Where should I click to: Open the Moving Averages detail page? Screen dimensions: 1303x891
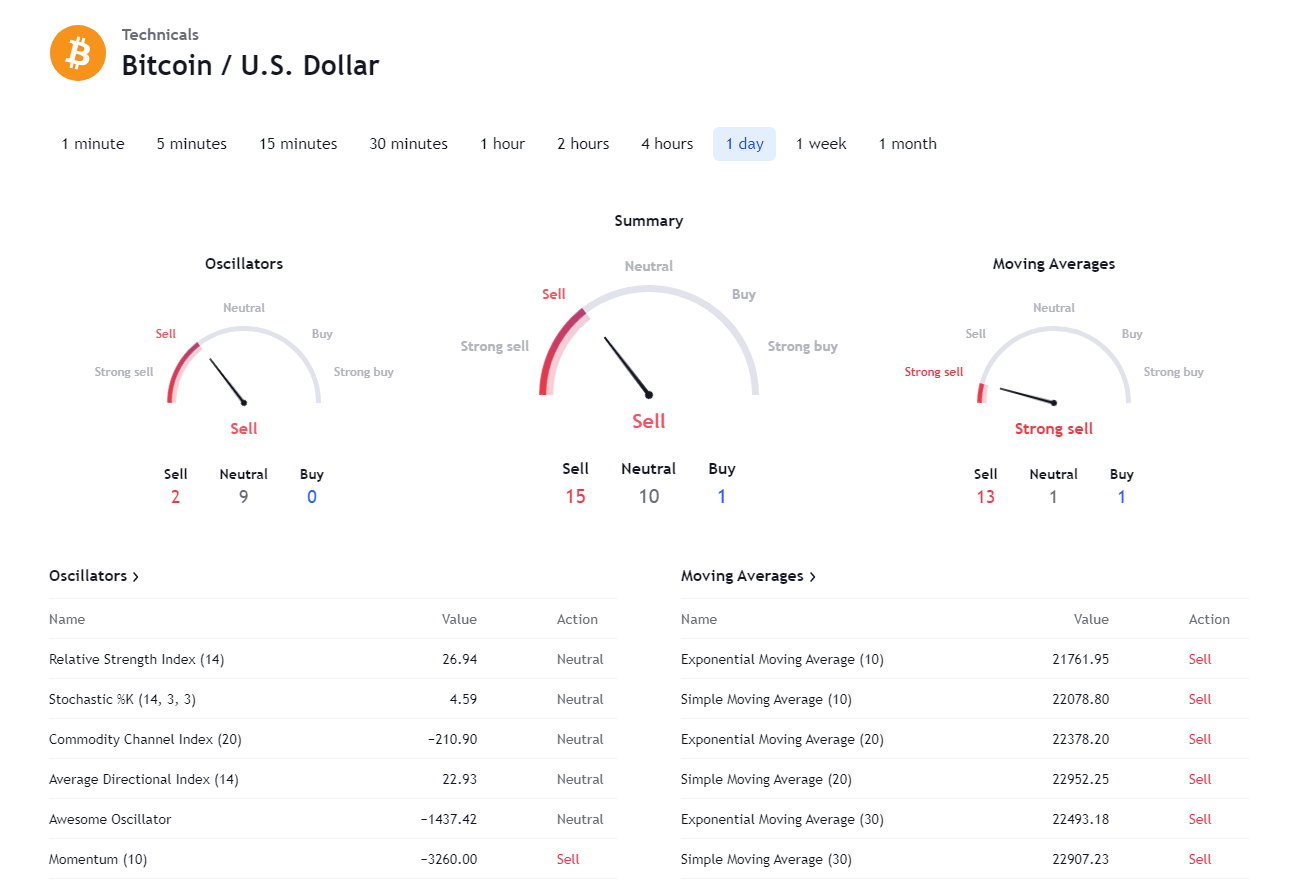tap(741, 575)
